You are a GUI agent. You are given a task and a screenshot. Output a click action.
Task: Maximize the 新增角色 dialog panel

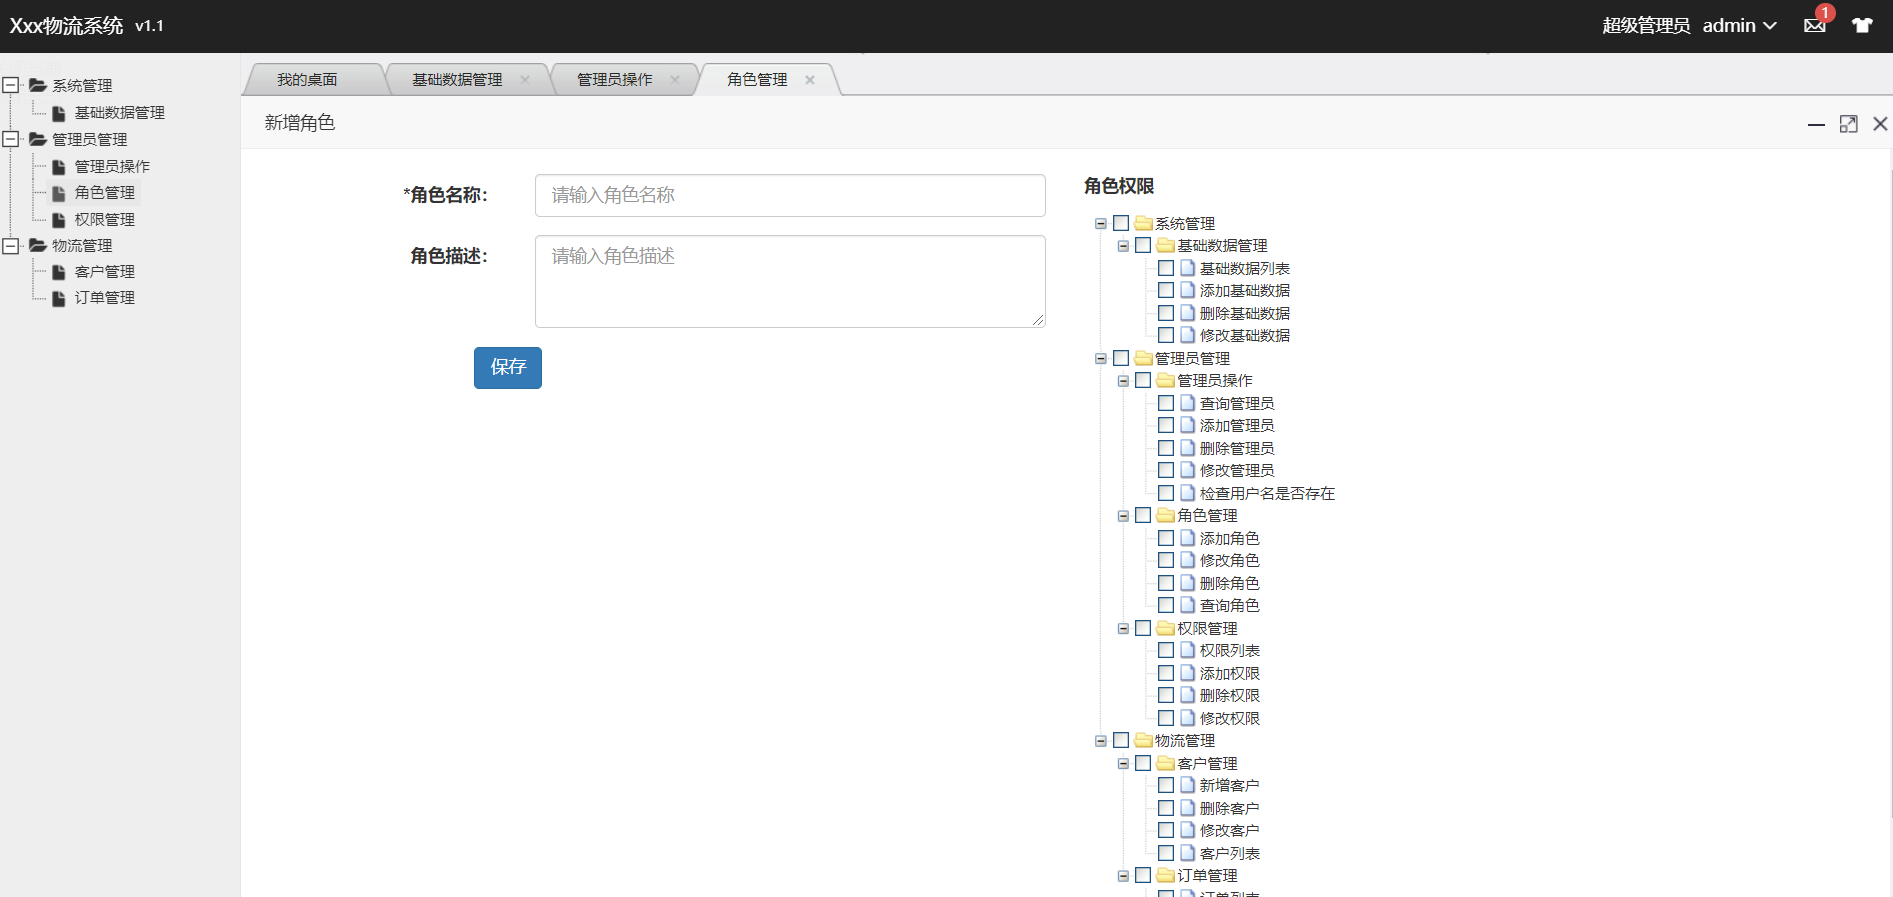click(x=1848, y=124)
